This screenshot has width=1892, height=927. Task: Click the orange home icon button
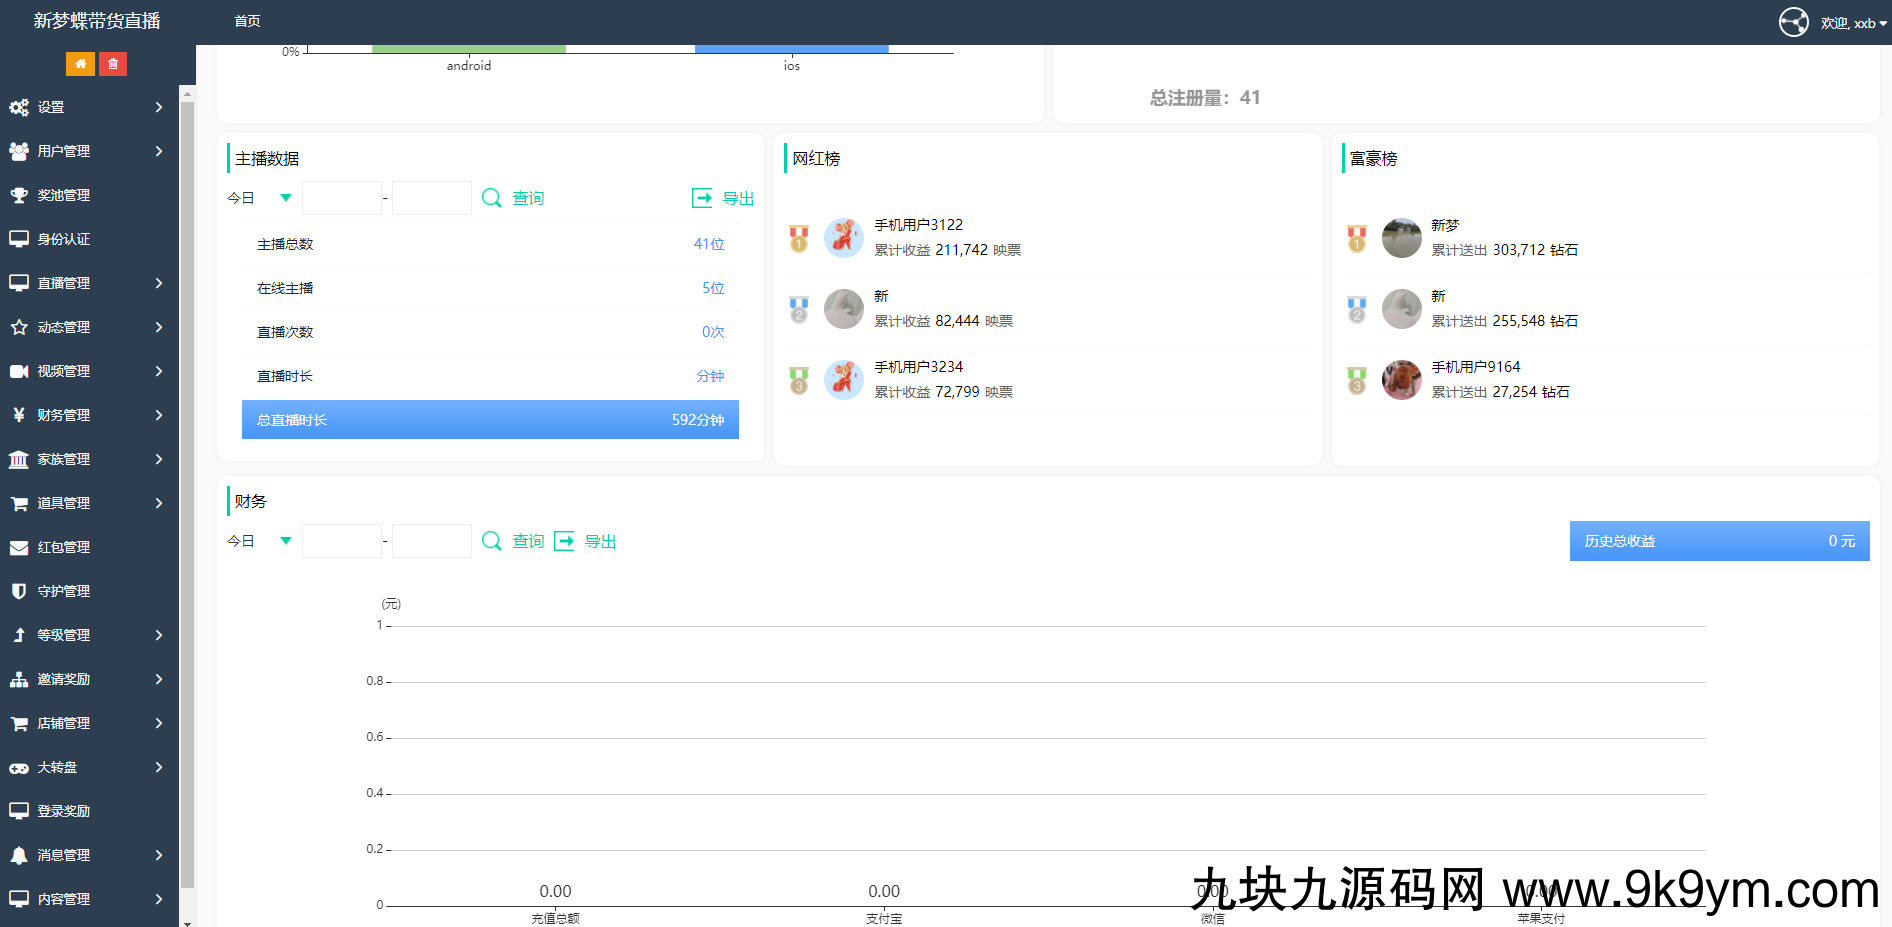click(80, 64)
